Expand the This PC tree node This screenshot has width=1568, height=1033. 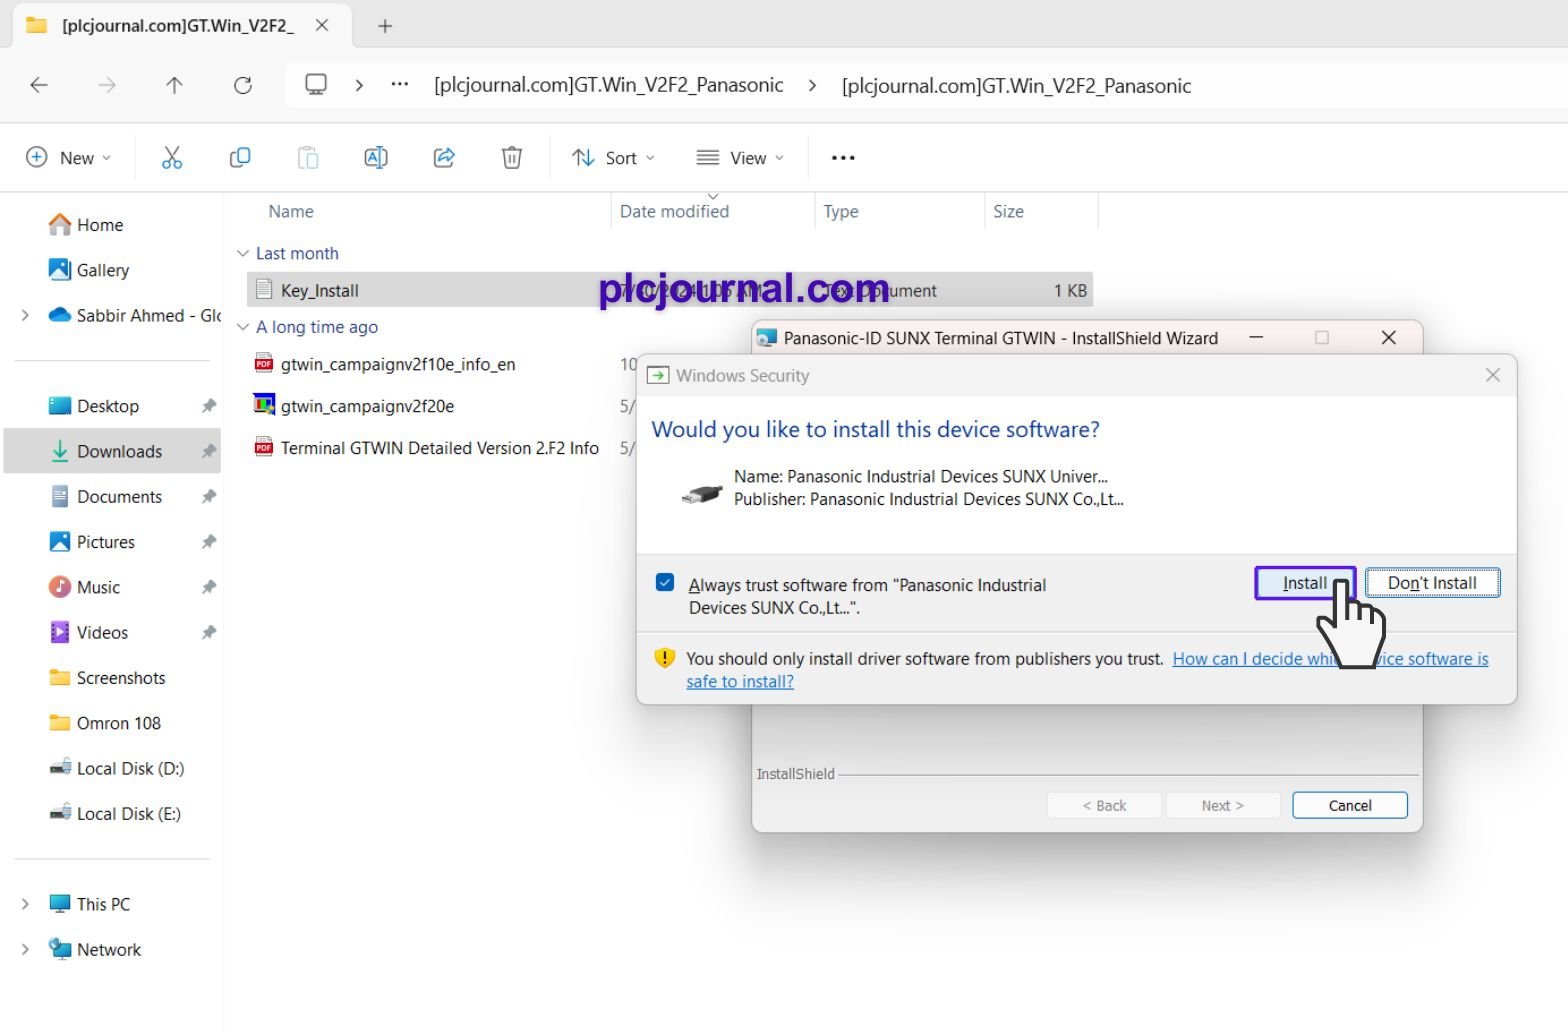coord(25,904)
